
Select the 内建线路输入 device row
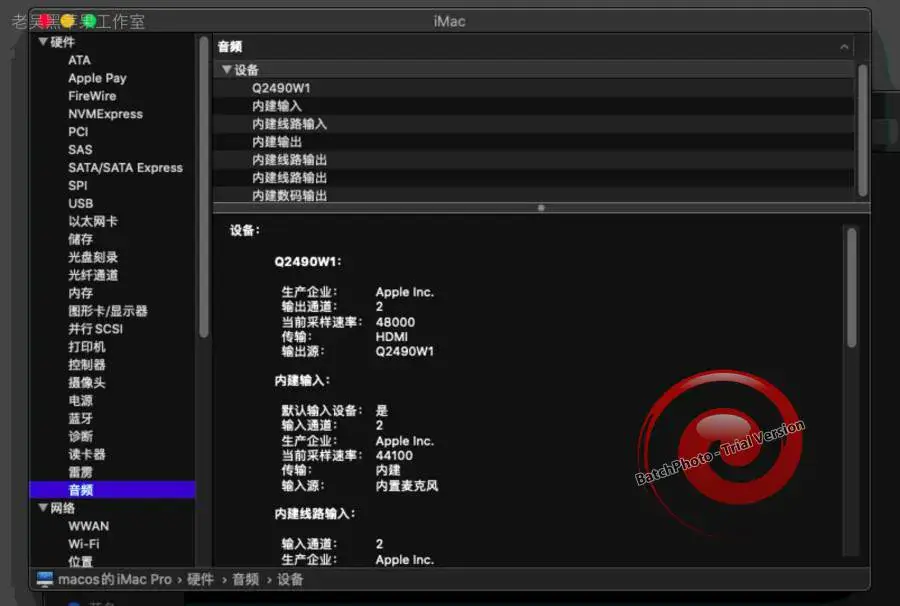[533, 124]
